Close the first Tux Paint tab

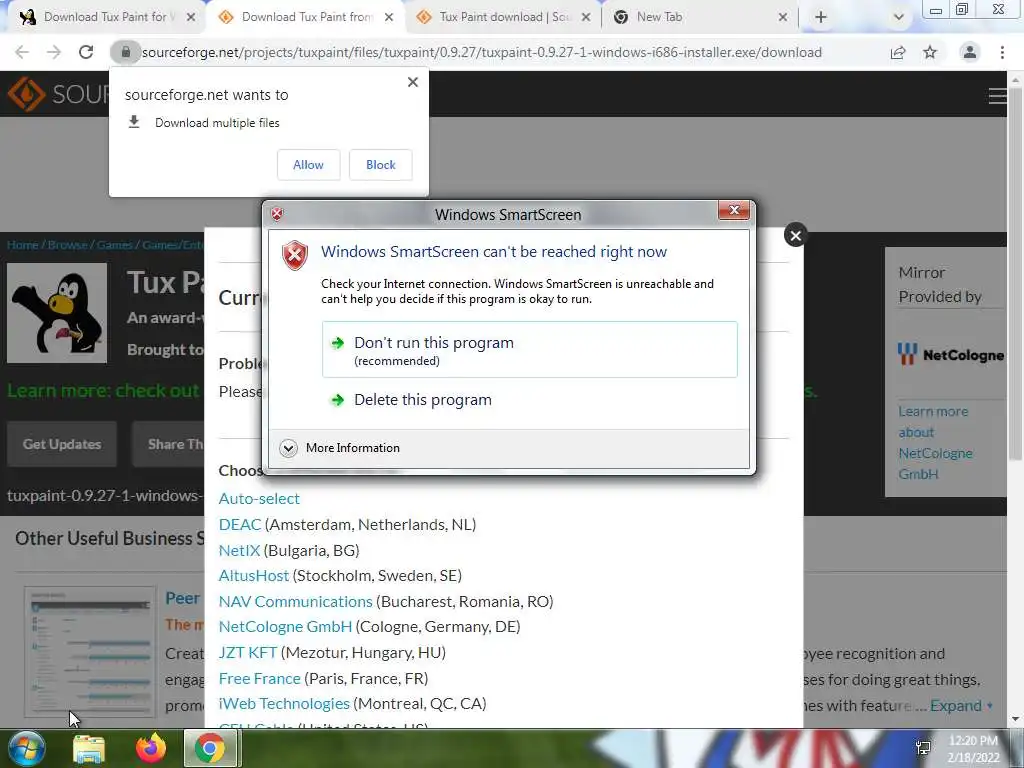(x=191, y=17)
